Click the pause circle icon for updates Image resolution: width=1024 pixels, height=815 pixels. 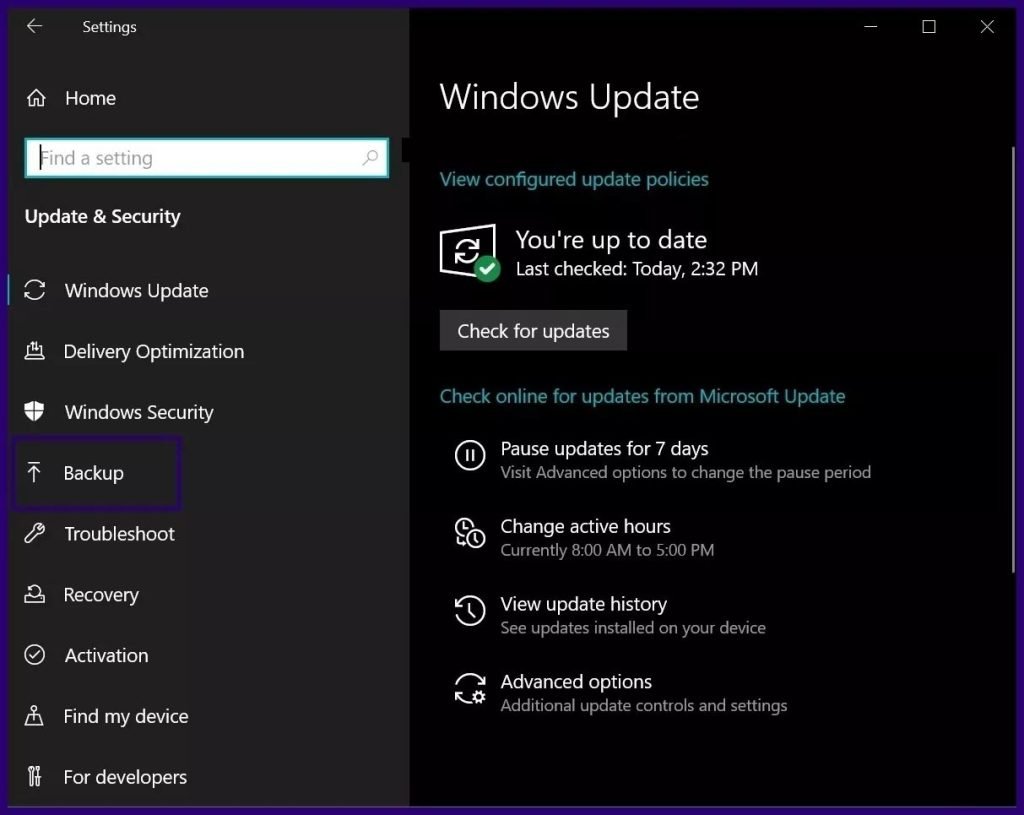pyautogui.click(x=470, y=455)
